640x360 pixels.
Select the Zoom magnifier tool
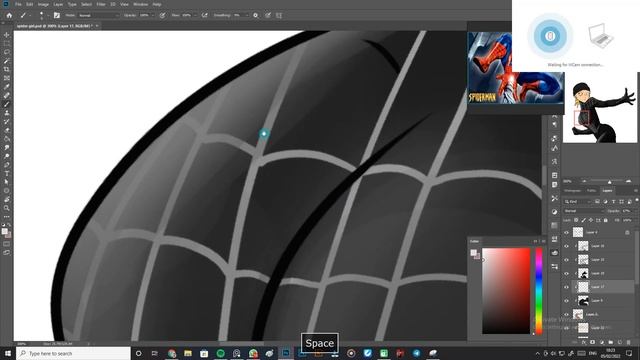7,208
